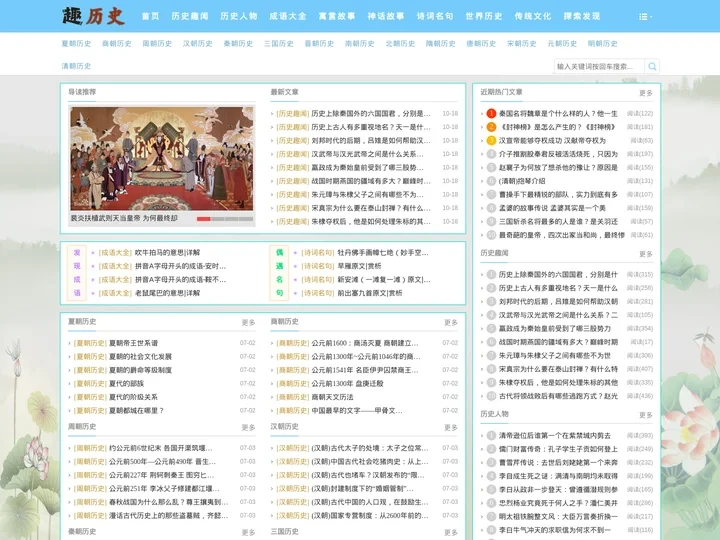Open the 成语大全 navigation item

[288, 16]
